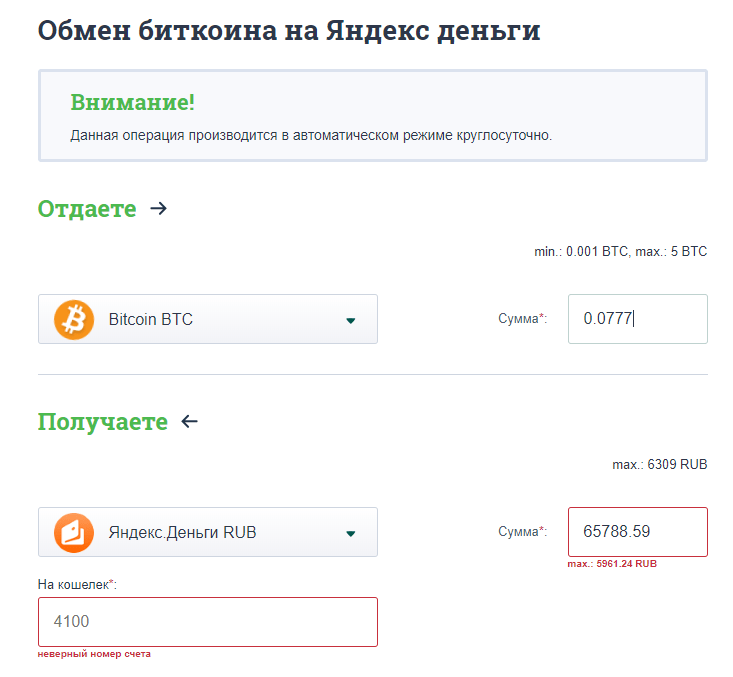733x677 pixels.
Task: Click the max.: 6309 RUB limit text
Action: click(x=659, y=465)
